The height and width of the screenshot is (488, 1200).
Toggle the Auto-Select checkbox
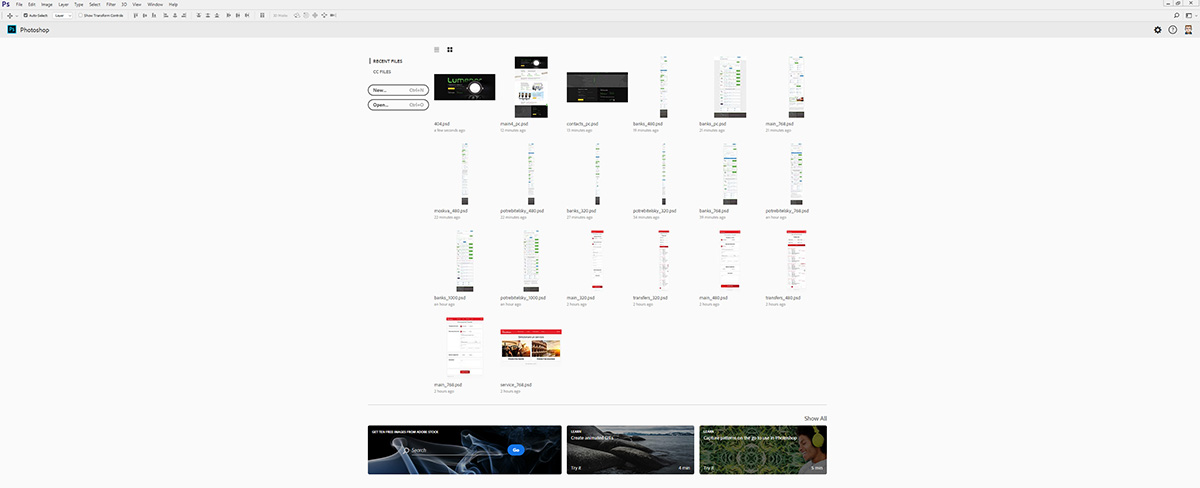26,16
